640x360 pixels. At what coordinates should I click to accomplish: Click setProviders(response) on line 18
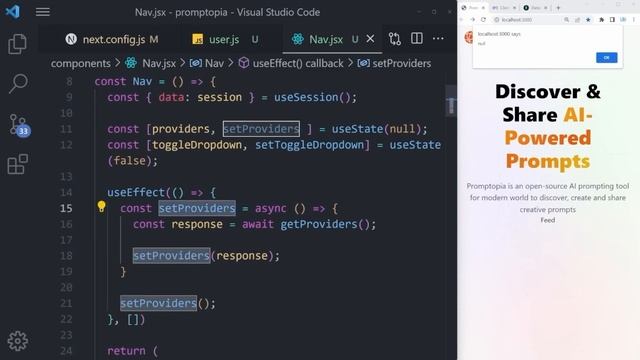(x=206, y=256)
